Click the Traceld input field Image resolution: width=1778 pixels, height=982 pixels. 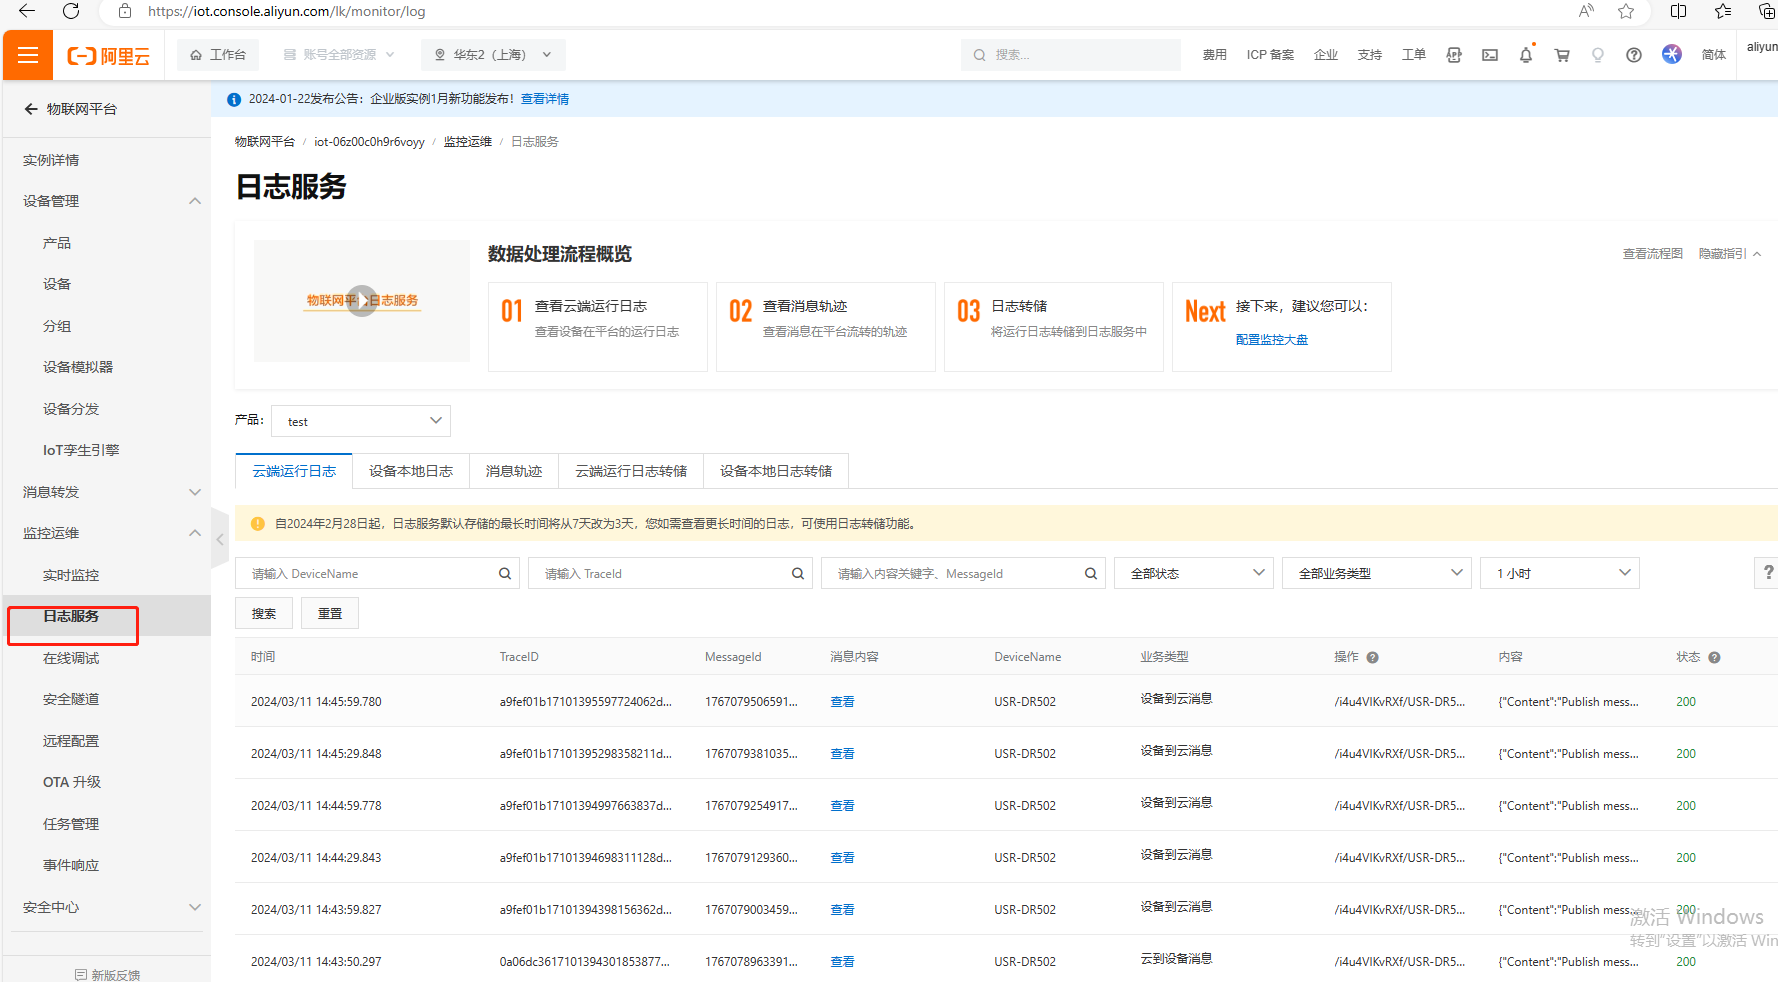(660, 573)
